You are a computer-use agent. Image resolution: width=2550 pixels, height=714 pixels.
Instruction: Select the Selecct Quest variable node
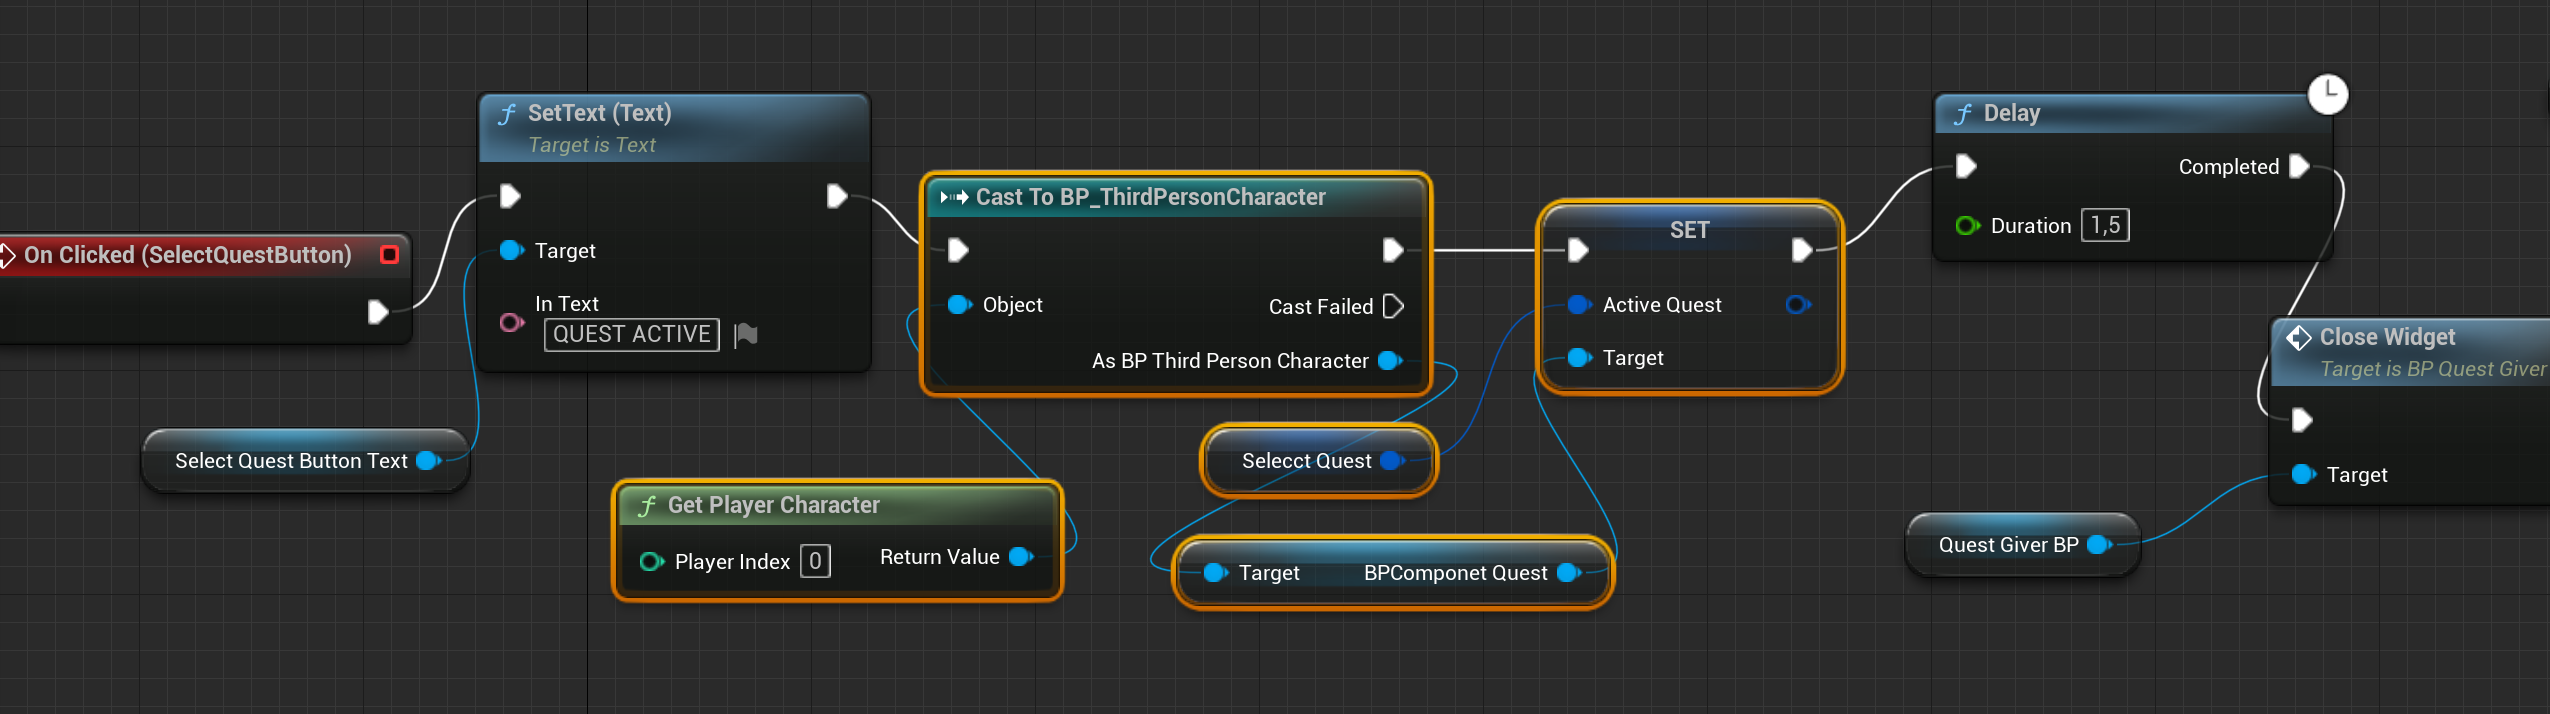1305,461
